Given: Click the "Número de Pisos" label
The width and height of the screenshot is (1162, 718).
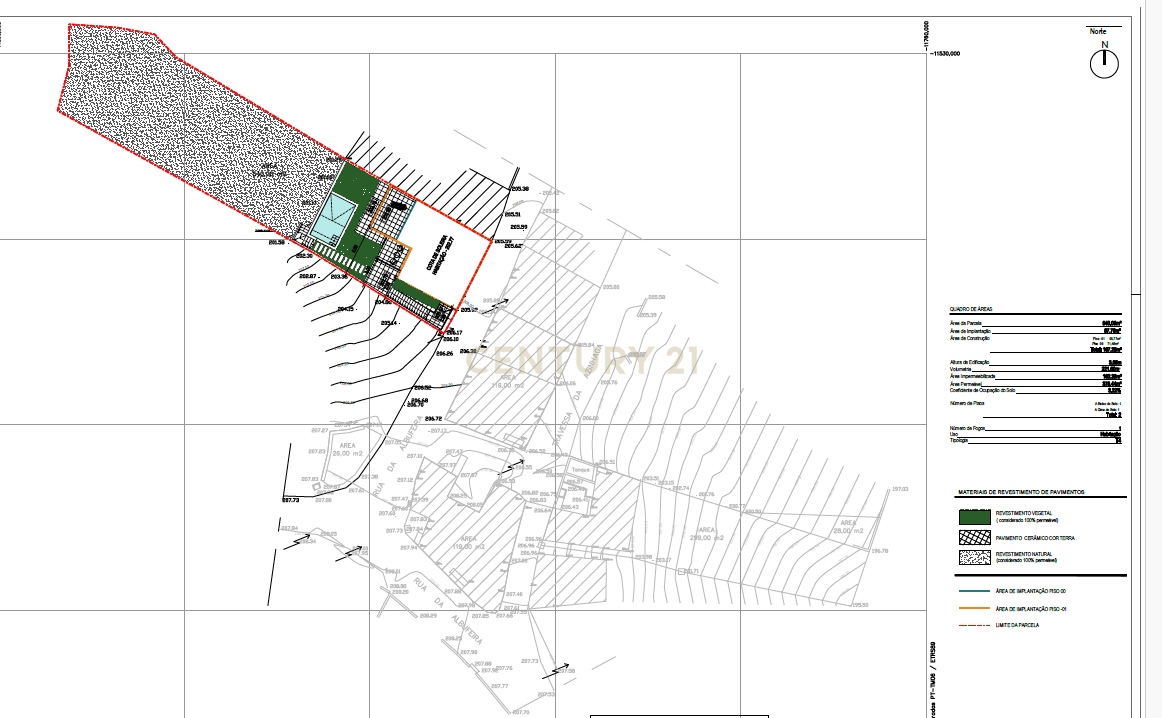Looking at the screenshot, I should pos(967,403).
